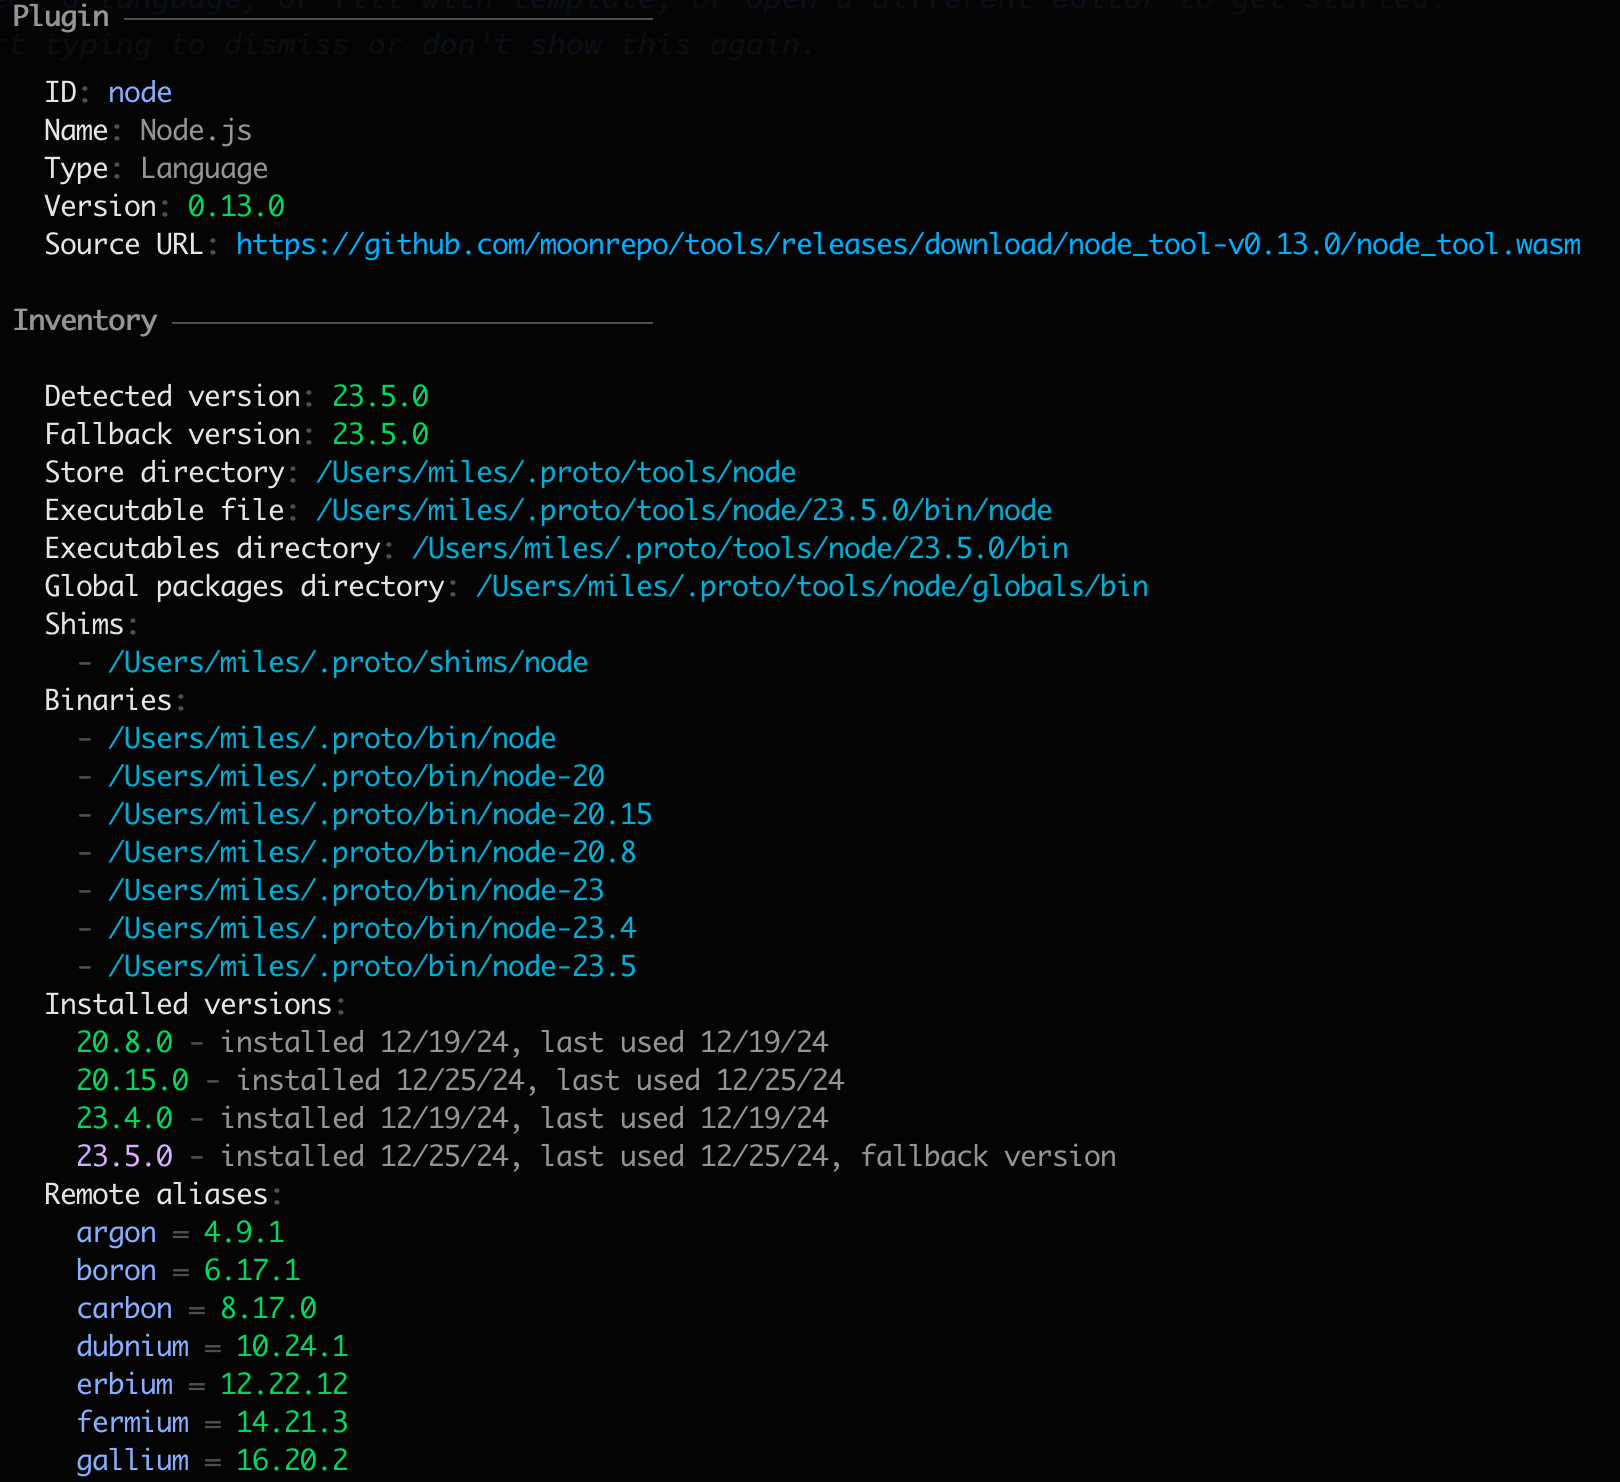Image resolution: width=1620 pixels, height=1482 pixels.
Task: Click the node-23.4 binary path
Action: 372,929
